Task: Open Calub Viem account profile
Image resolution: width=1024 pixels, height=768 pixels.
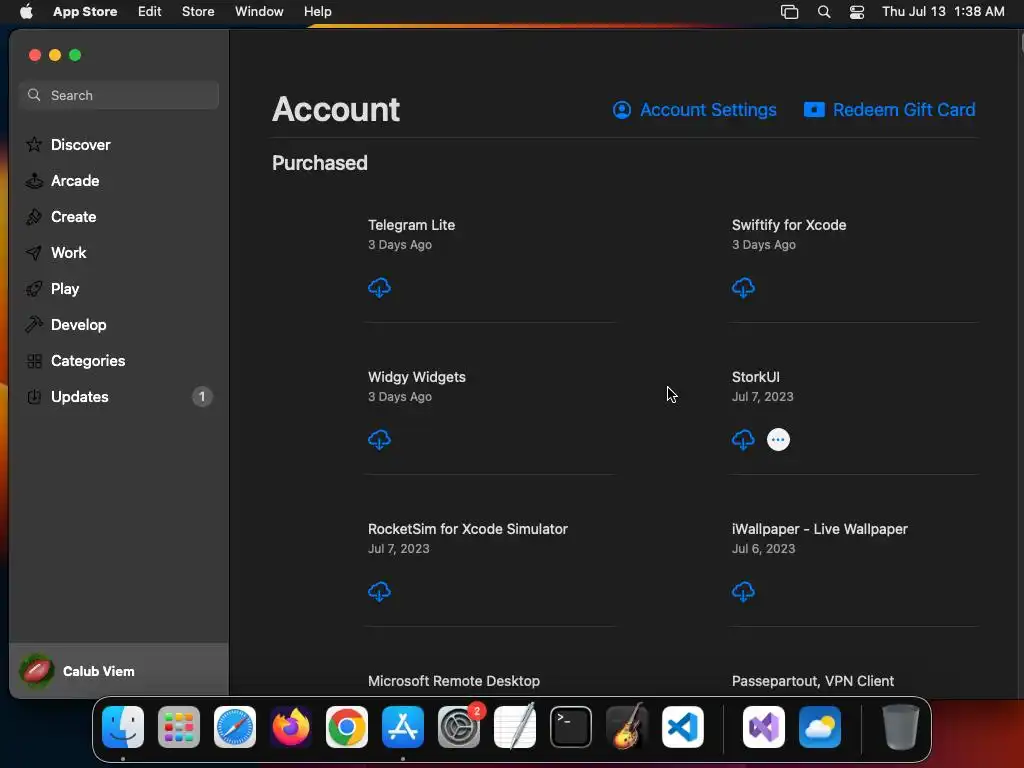Action: pyautogui.click(x=119, y=671)
